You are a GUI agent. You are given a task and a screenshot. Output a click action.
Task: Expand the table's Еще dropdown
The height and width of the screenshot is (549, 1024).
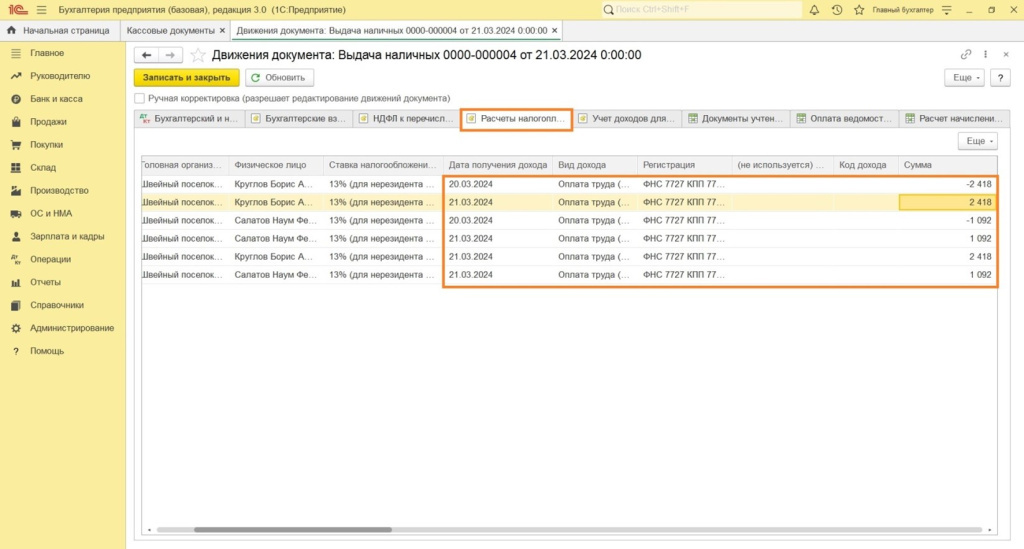pos(977,142)
